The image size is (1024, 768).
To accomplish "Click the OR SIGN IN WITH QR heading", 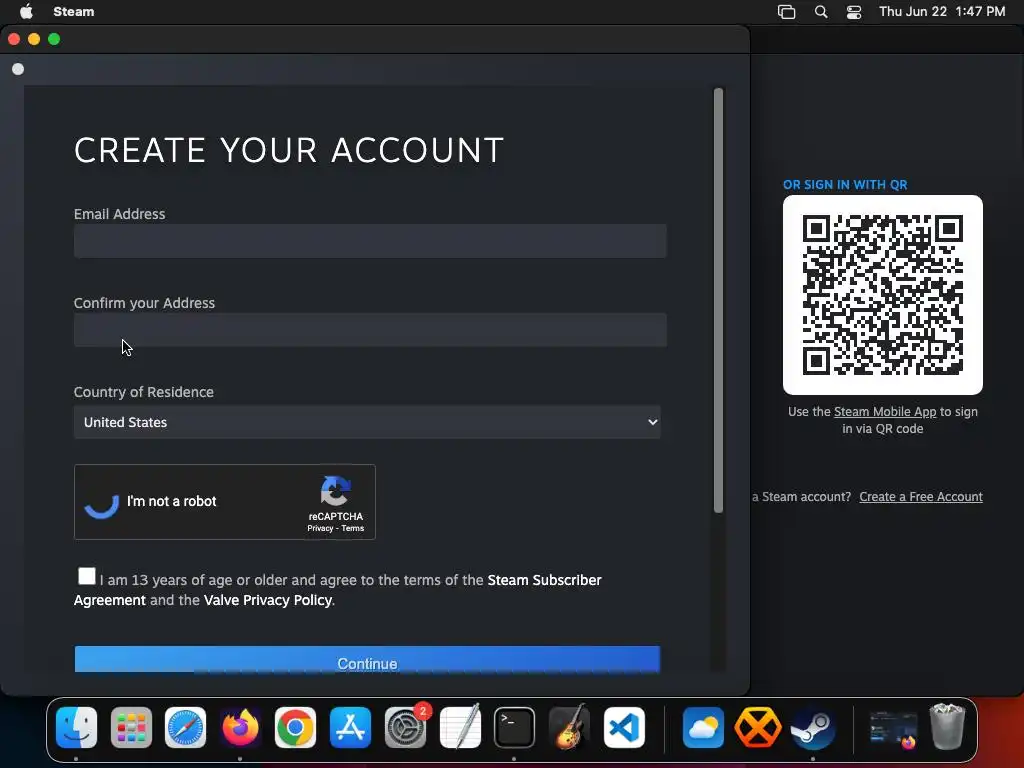I will [x=845, y=185].
